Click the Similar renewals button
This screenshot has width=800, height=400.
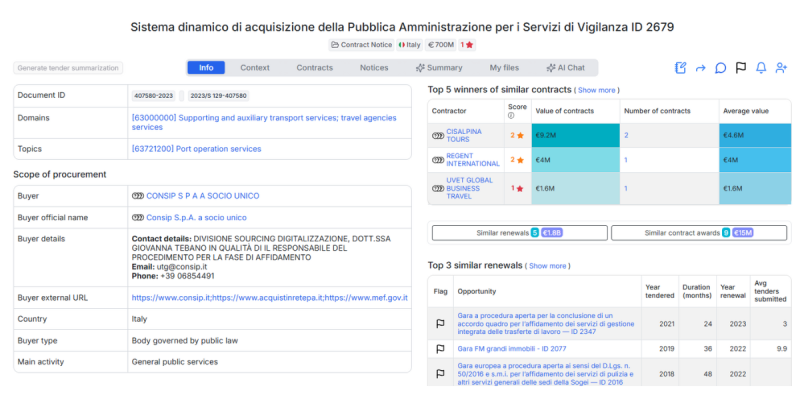tap(519, 233)
